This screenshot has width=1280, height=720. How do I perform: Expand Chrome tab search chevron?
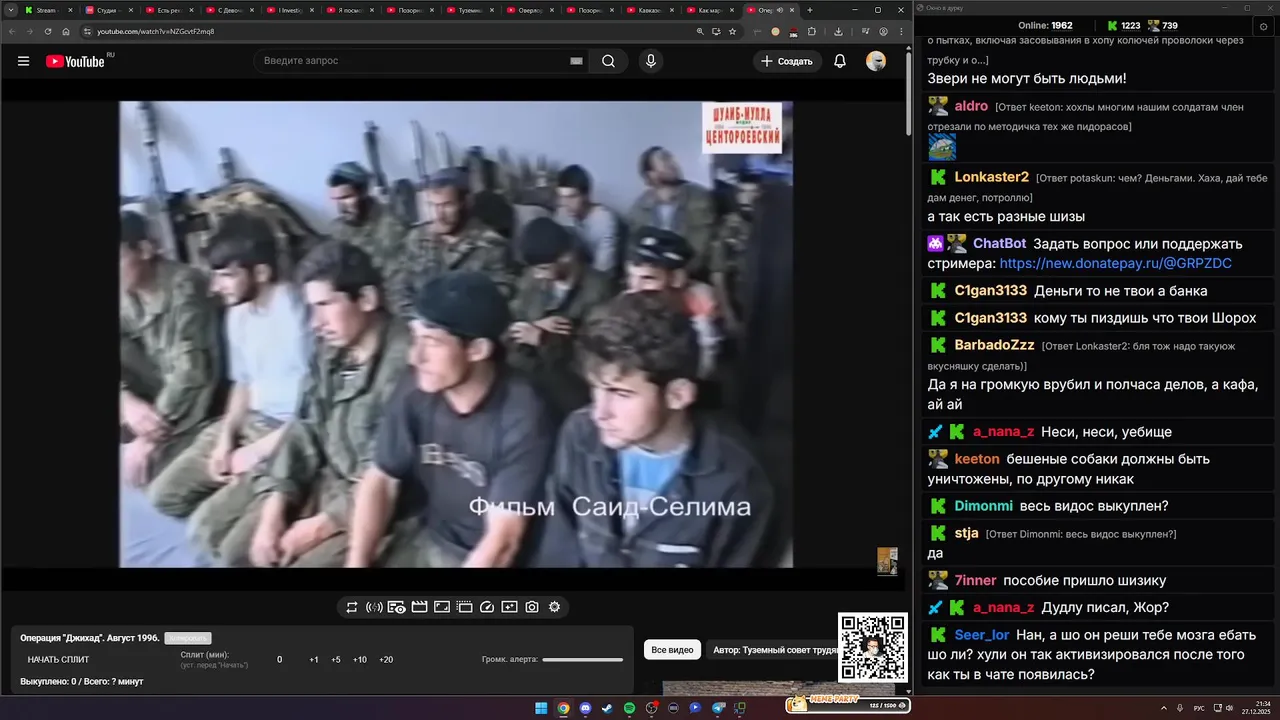click(11, 10)
